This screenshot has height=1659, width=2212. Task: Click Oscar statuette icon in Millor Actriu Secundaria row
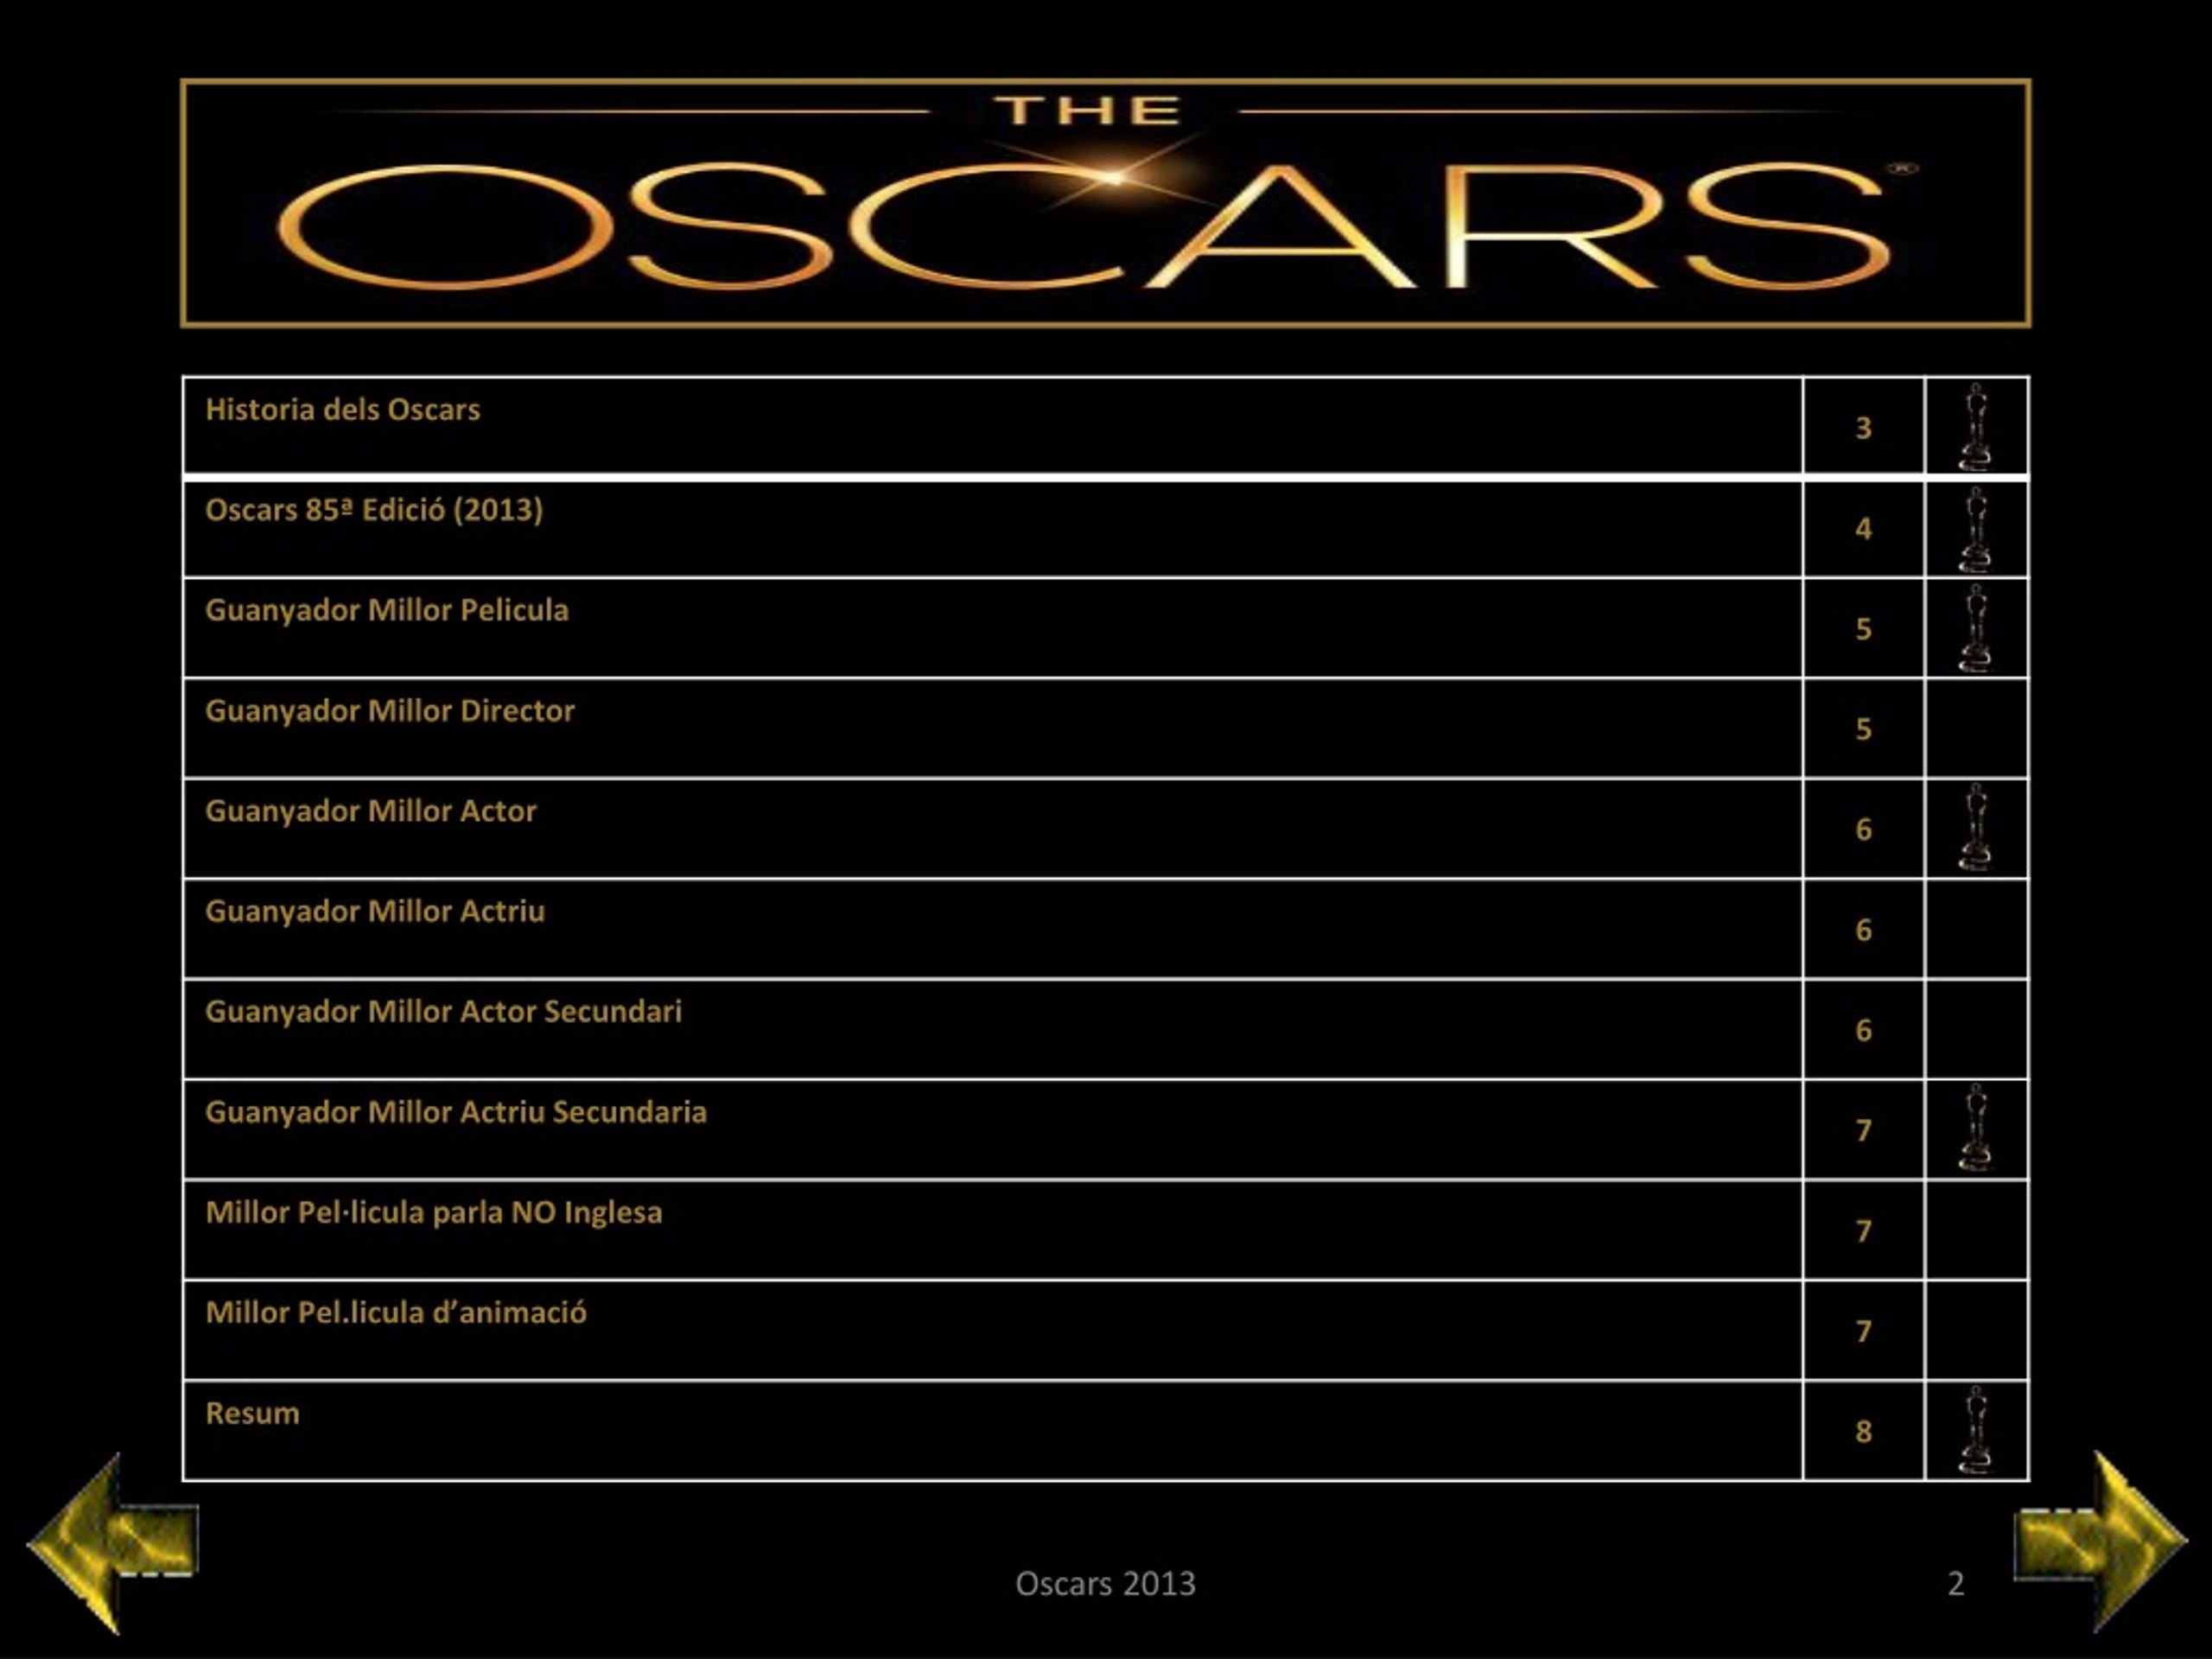1975,1128
